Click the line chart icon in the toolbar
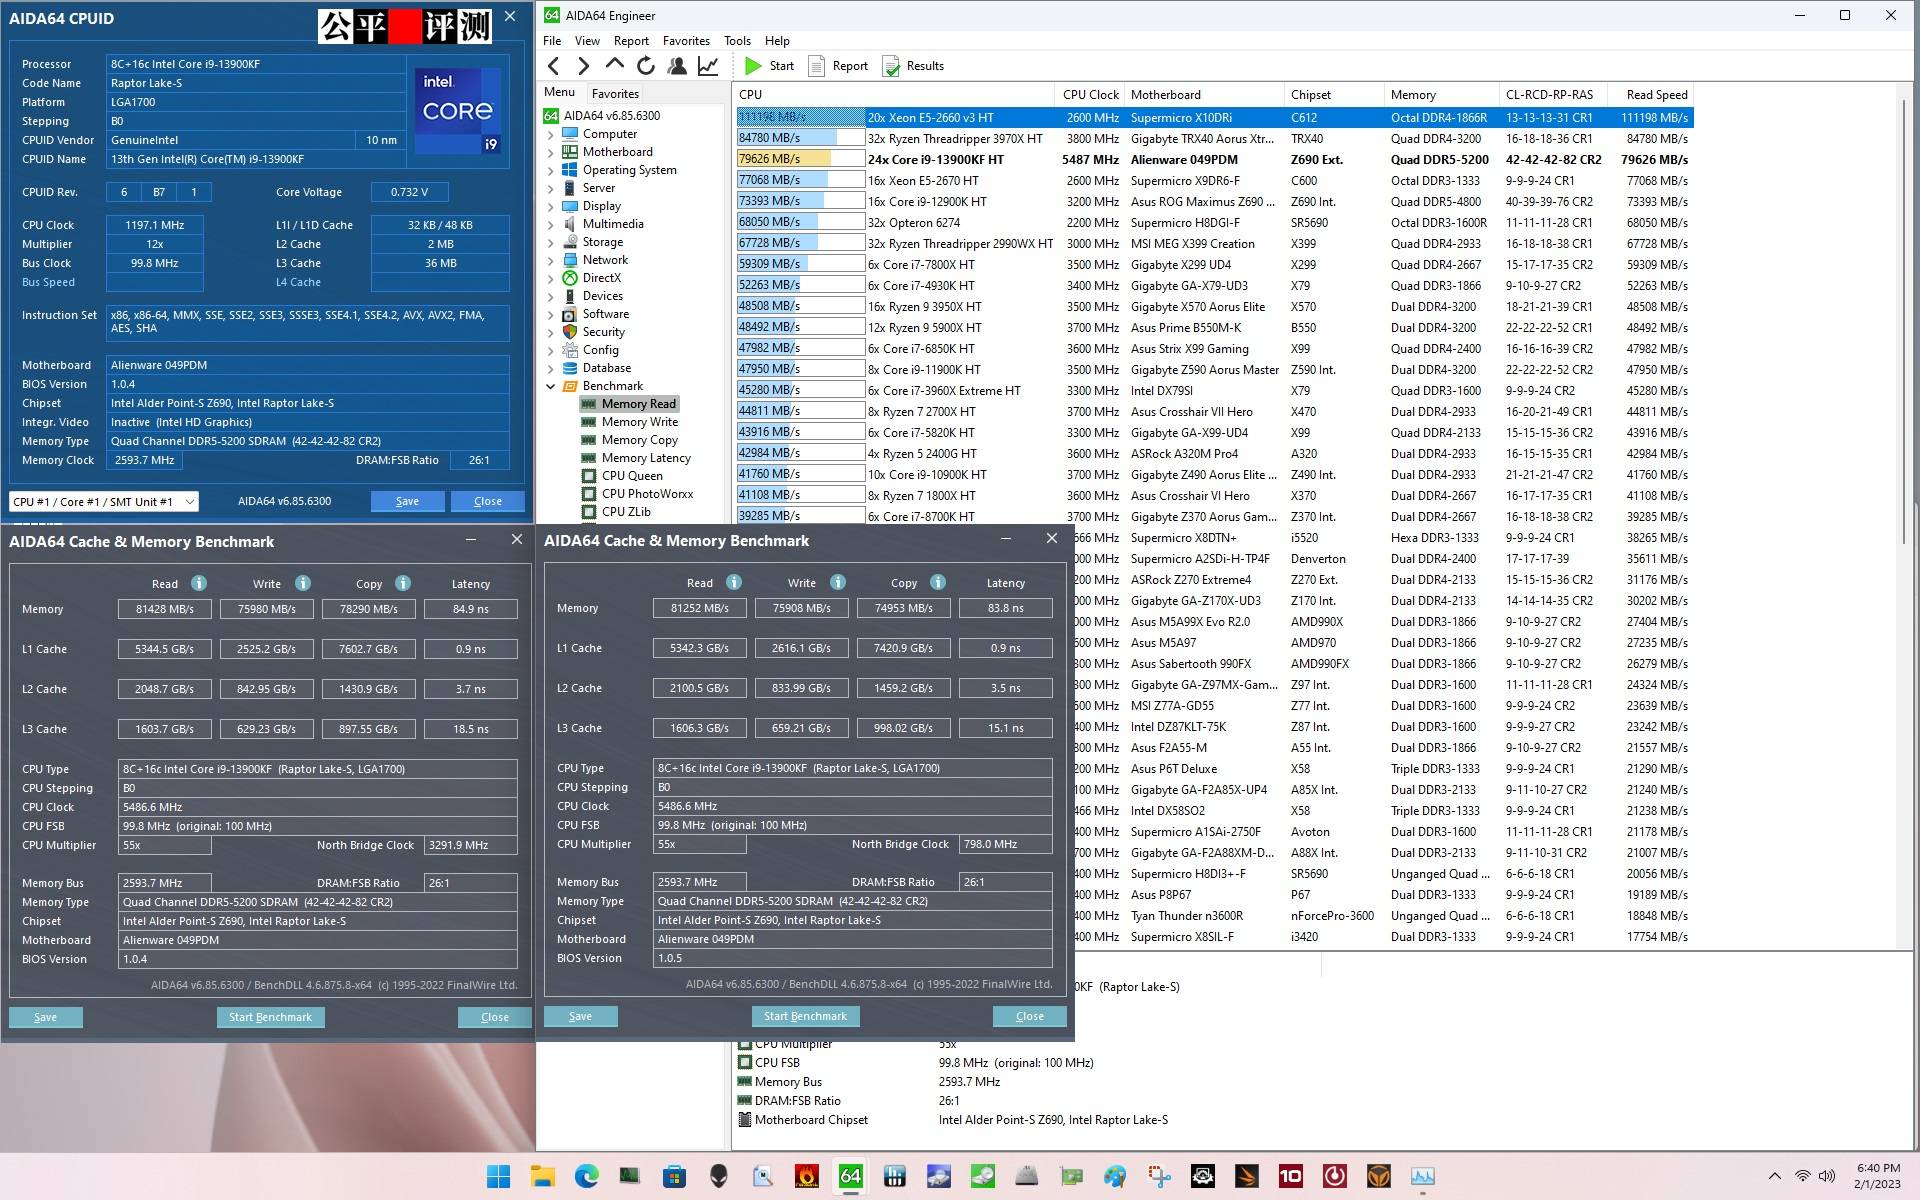The width and height of the screenshot is (1920, 1200). 708,65
